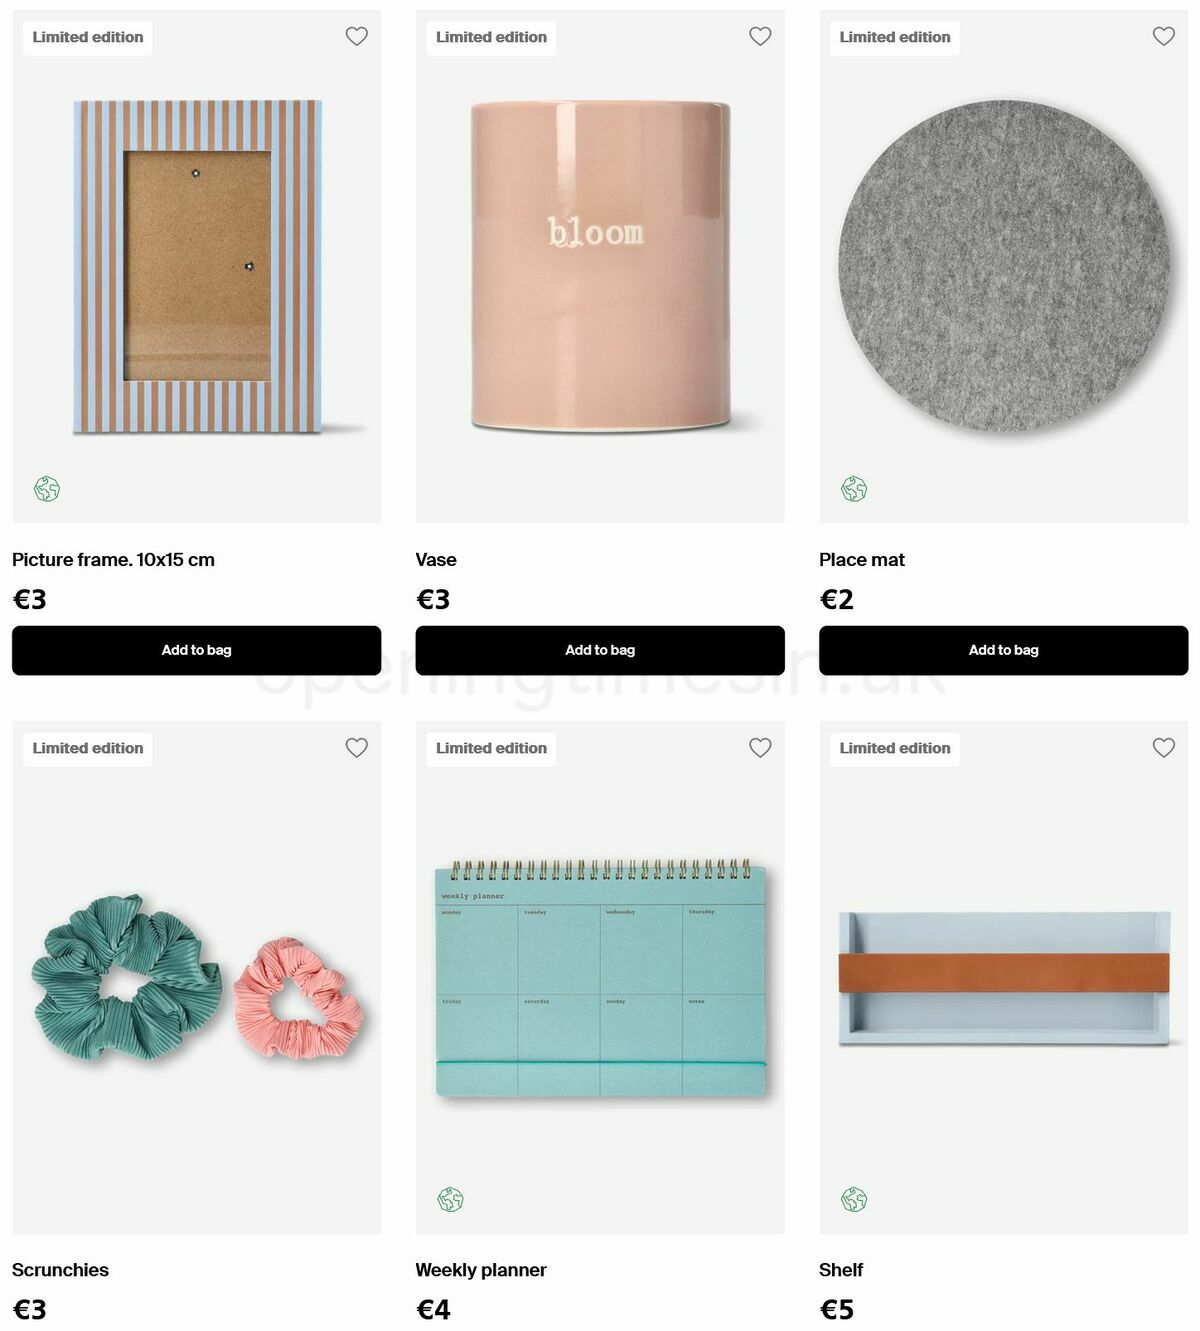Click the globe eco icon on Weekly planner

click(451, 1199)
